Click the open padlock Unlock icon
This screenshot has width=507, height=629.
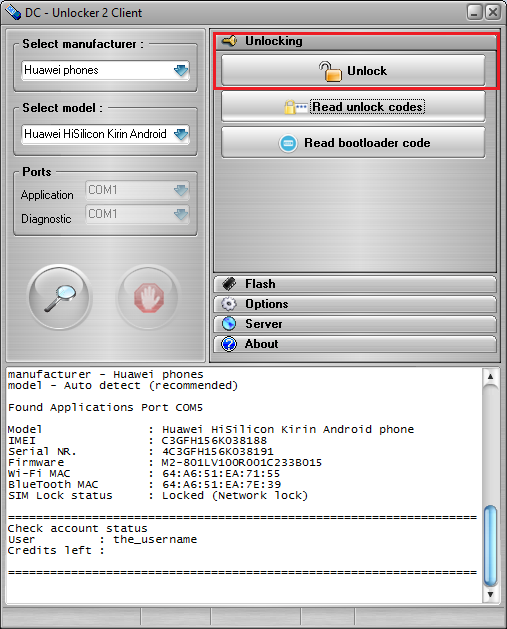pos(330,71)
